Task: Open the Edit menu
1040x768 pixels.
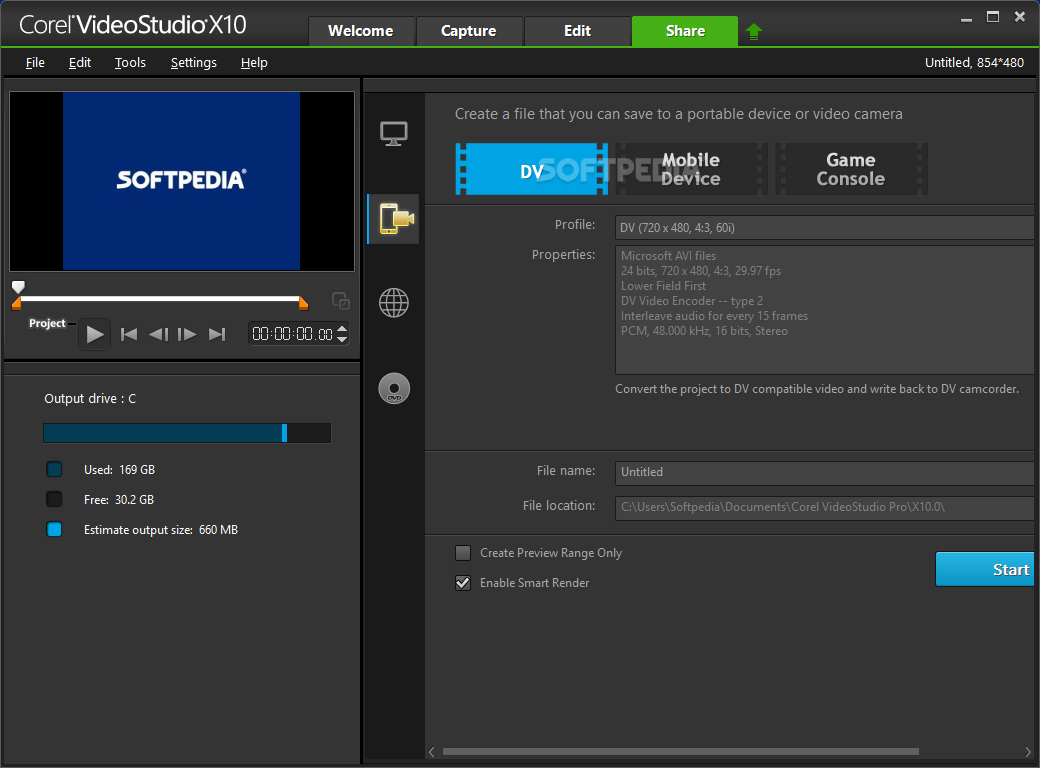Action: pos(80,62)
